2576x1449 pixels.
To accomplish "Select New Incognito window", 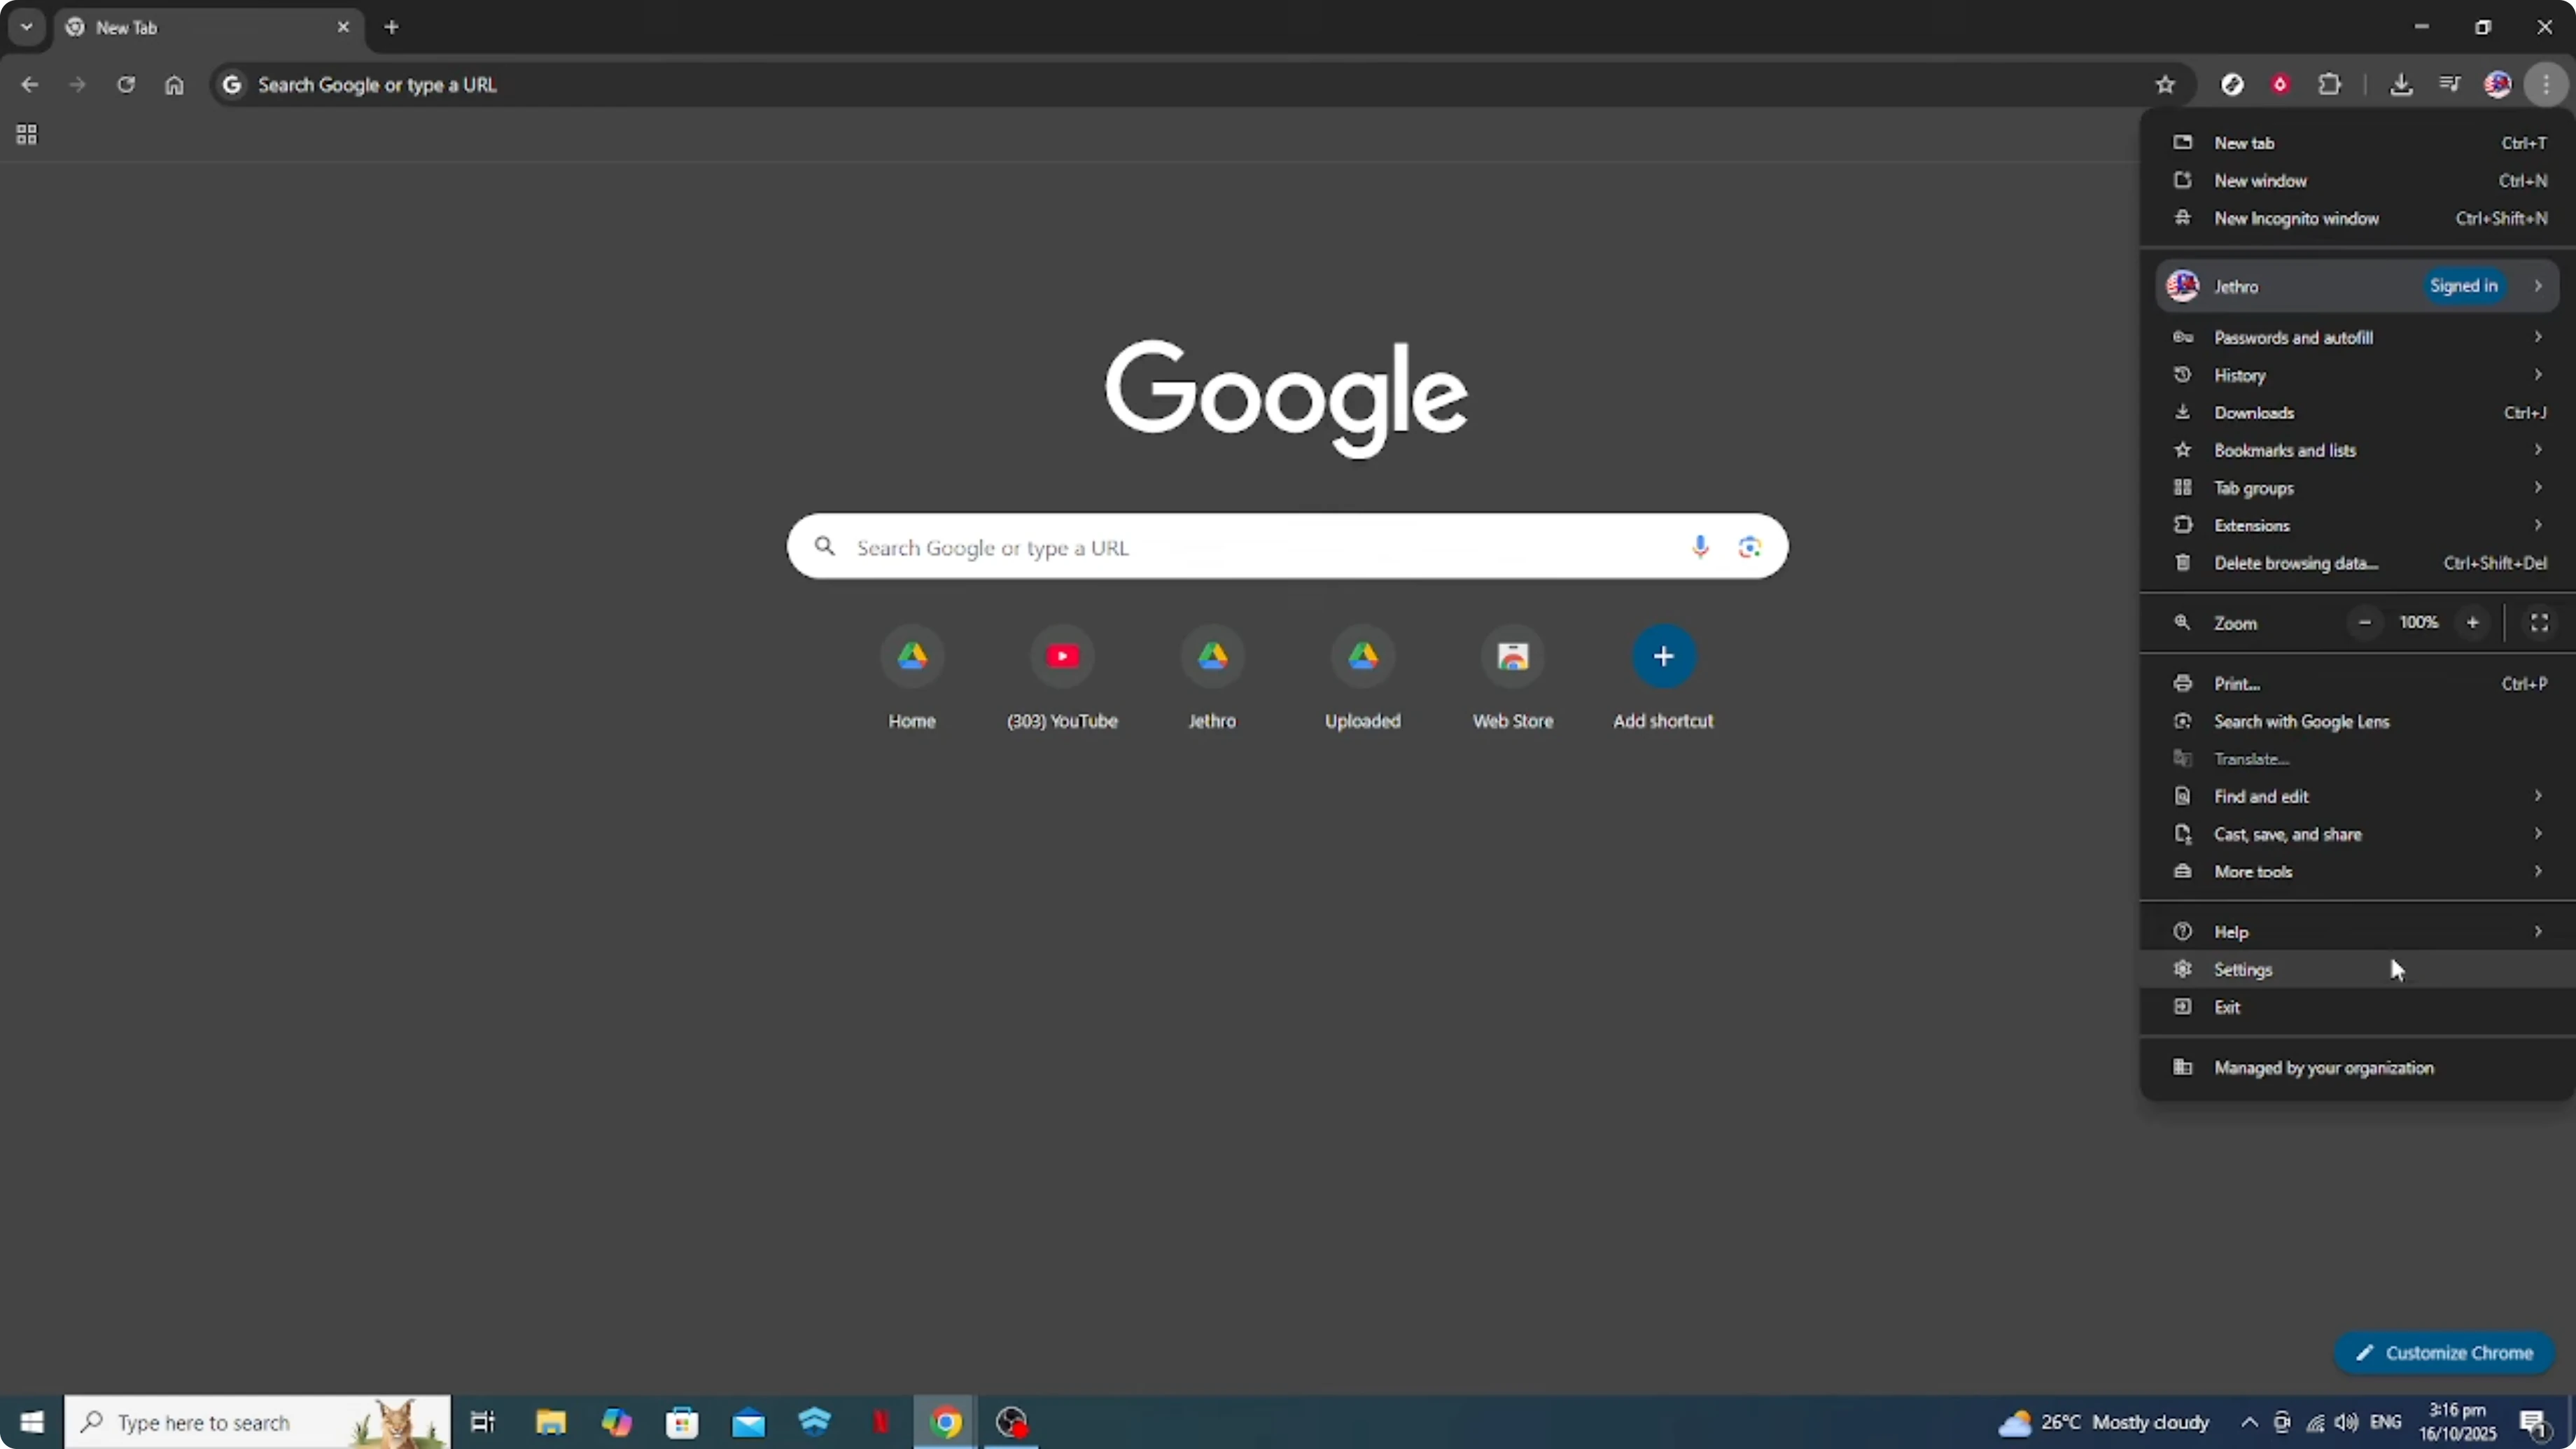I will coord(2296,218).
